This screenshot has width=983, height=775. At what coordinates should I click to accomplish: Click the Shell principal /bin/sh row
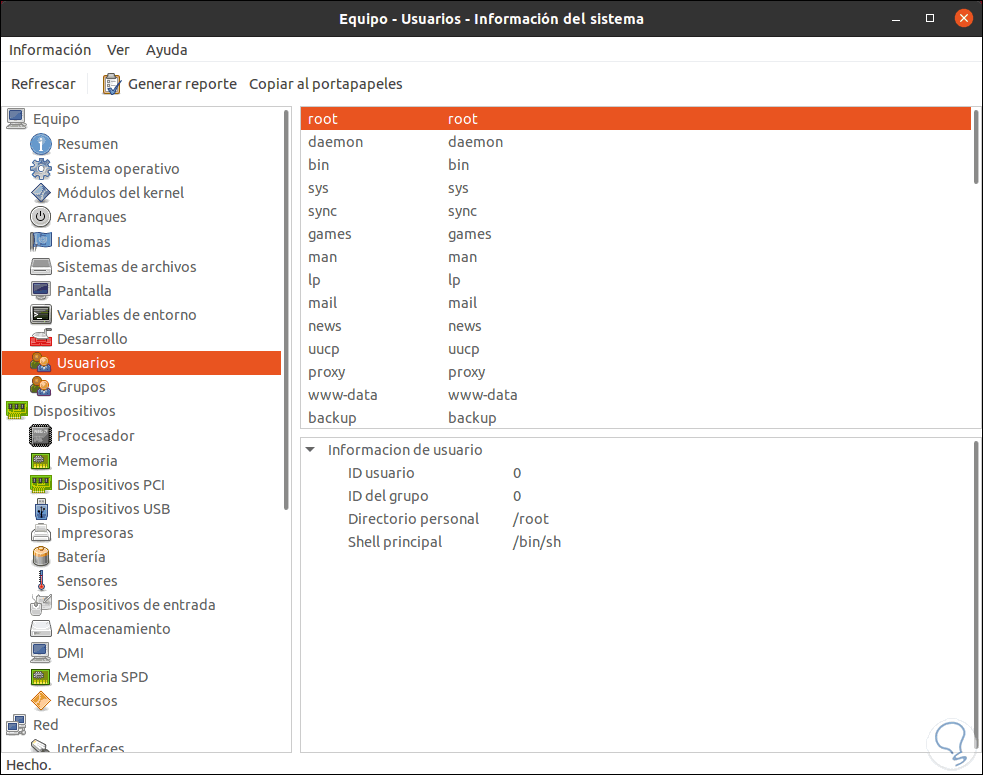636,542
